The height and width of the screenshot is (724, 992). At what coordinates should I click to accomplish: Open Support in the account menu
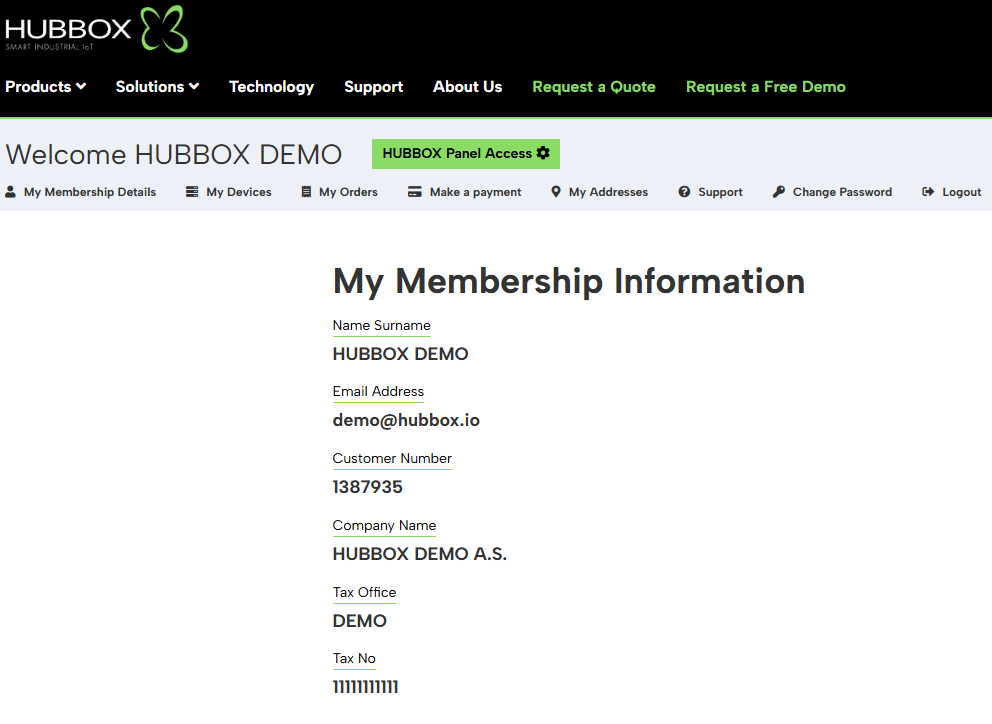pos(710,192)
